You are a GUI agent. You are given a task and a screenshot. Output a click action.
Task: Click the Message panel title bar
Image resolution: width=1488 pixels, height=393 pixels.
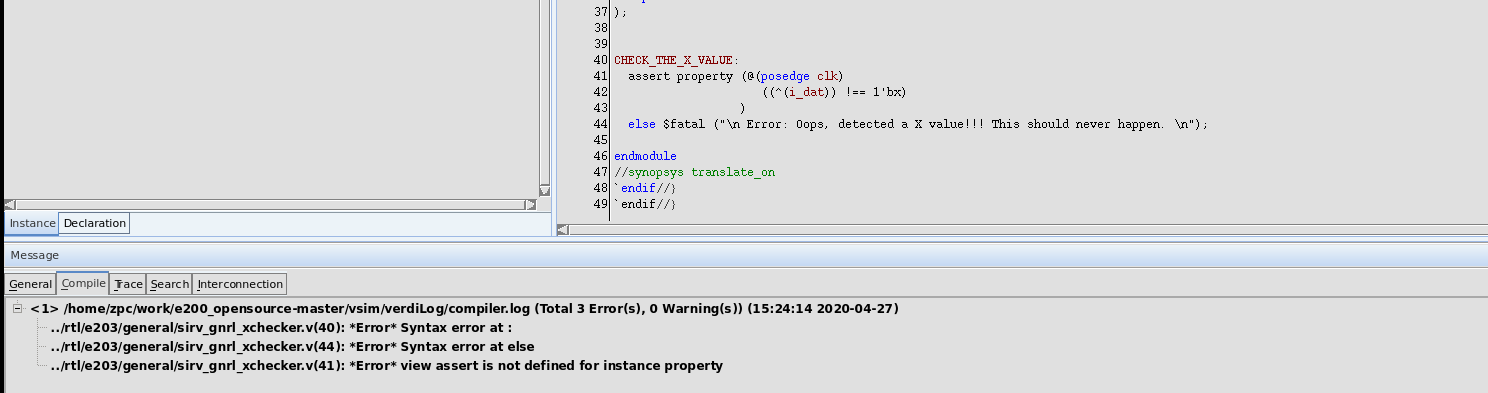pos(744,255)
